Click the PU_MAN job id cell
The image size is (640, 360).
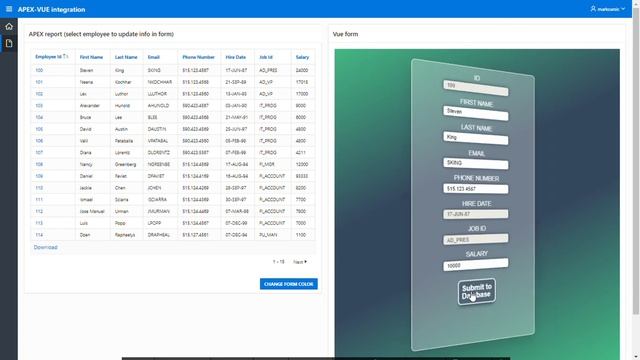(x=268, y=235)
